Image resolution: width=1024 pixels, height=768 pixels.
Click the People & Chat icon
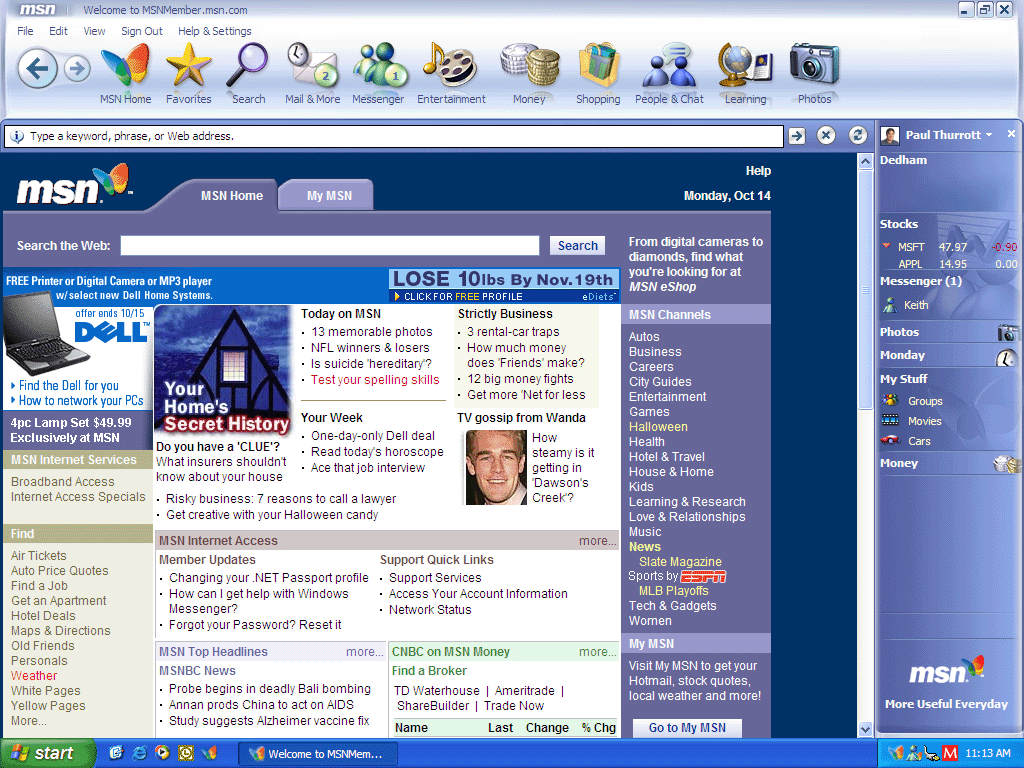[x=669, y=68]
